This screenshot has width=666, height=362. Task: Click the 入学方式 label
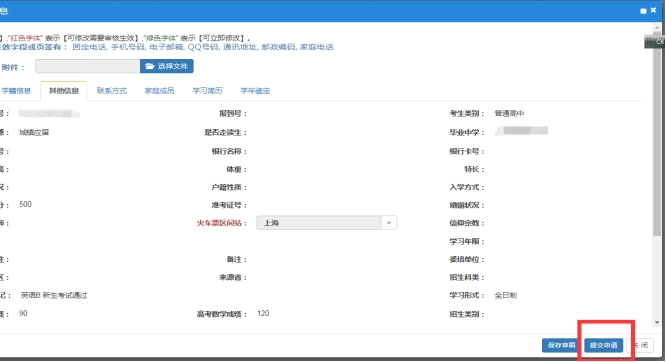[467, 187]
